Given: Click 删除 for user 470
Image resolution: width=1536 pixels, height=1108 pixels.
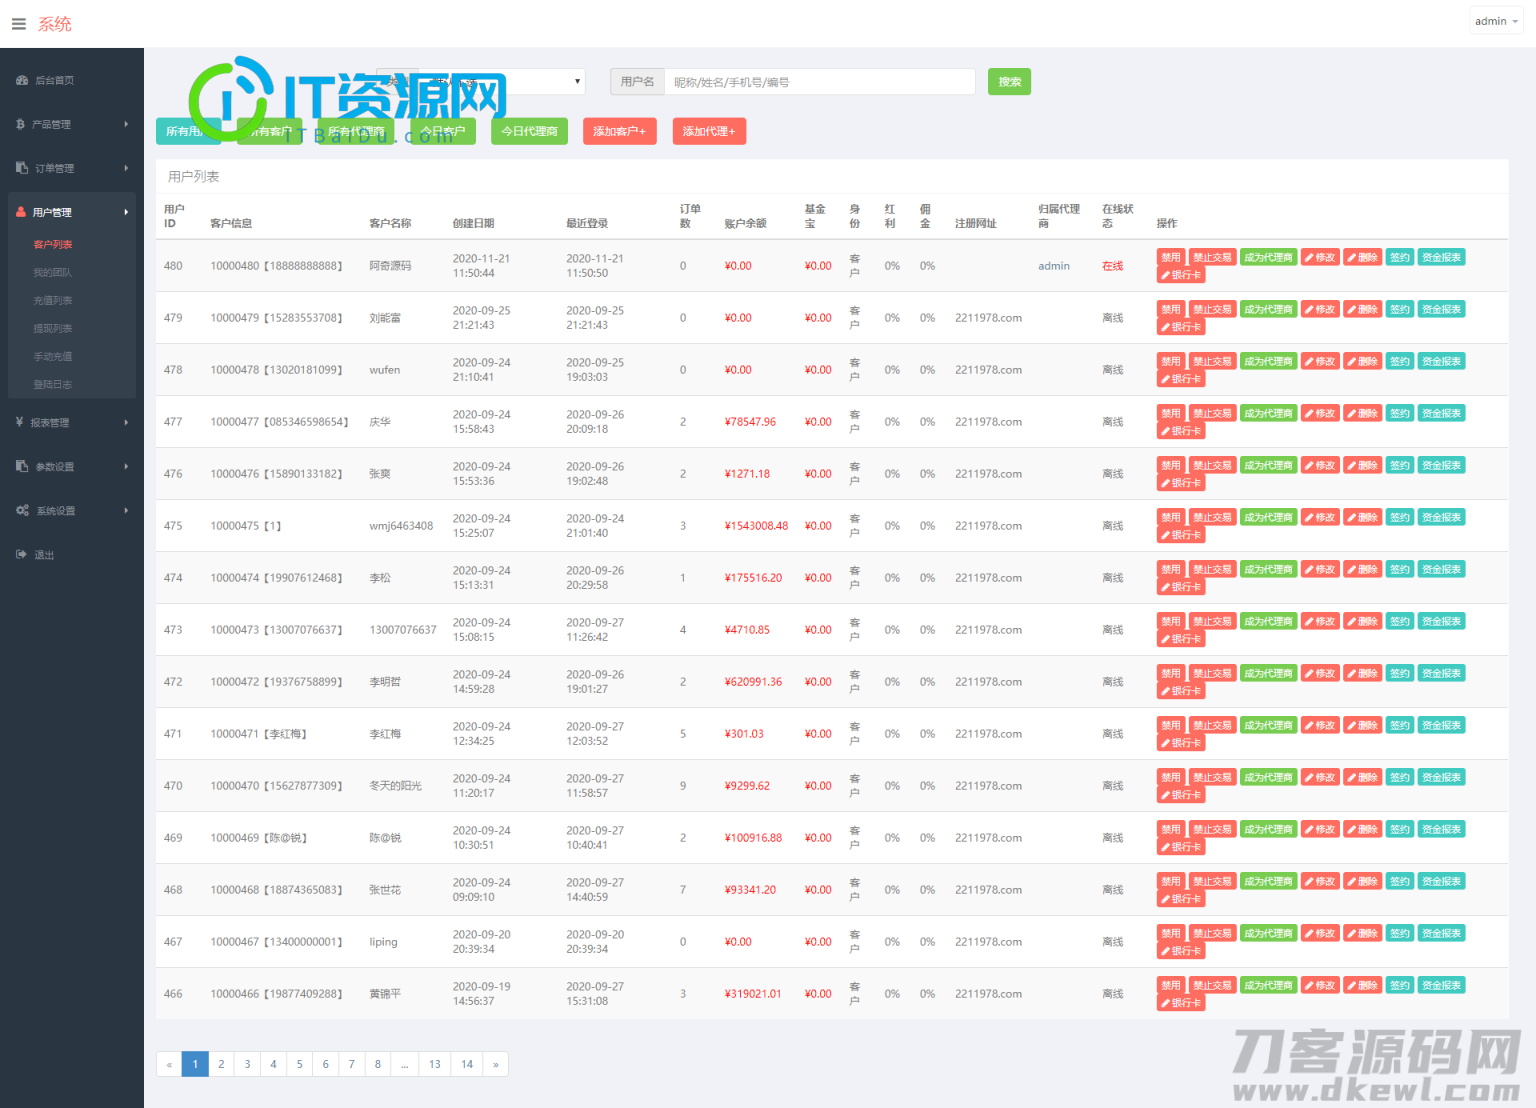Looking at the screenshot, I should pyautogui.click(x=1363, y=777).
